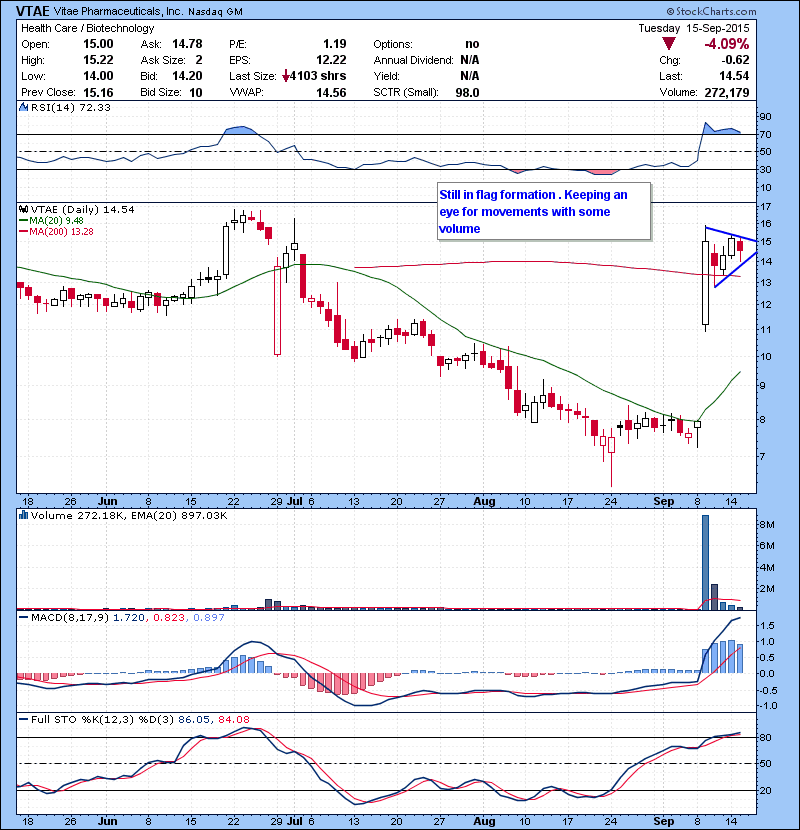Select the SCTR (Small) value 98.0
Screen dimensions: 800x830
click(467, 92)
